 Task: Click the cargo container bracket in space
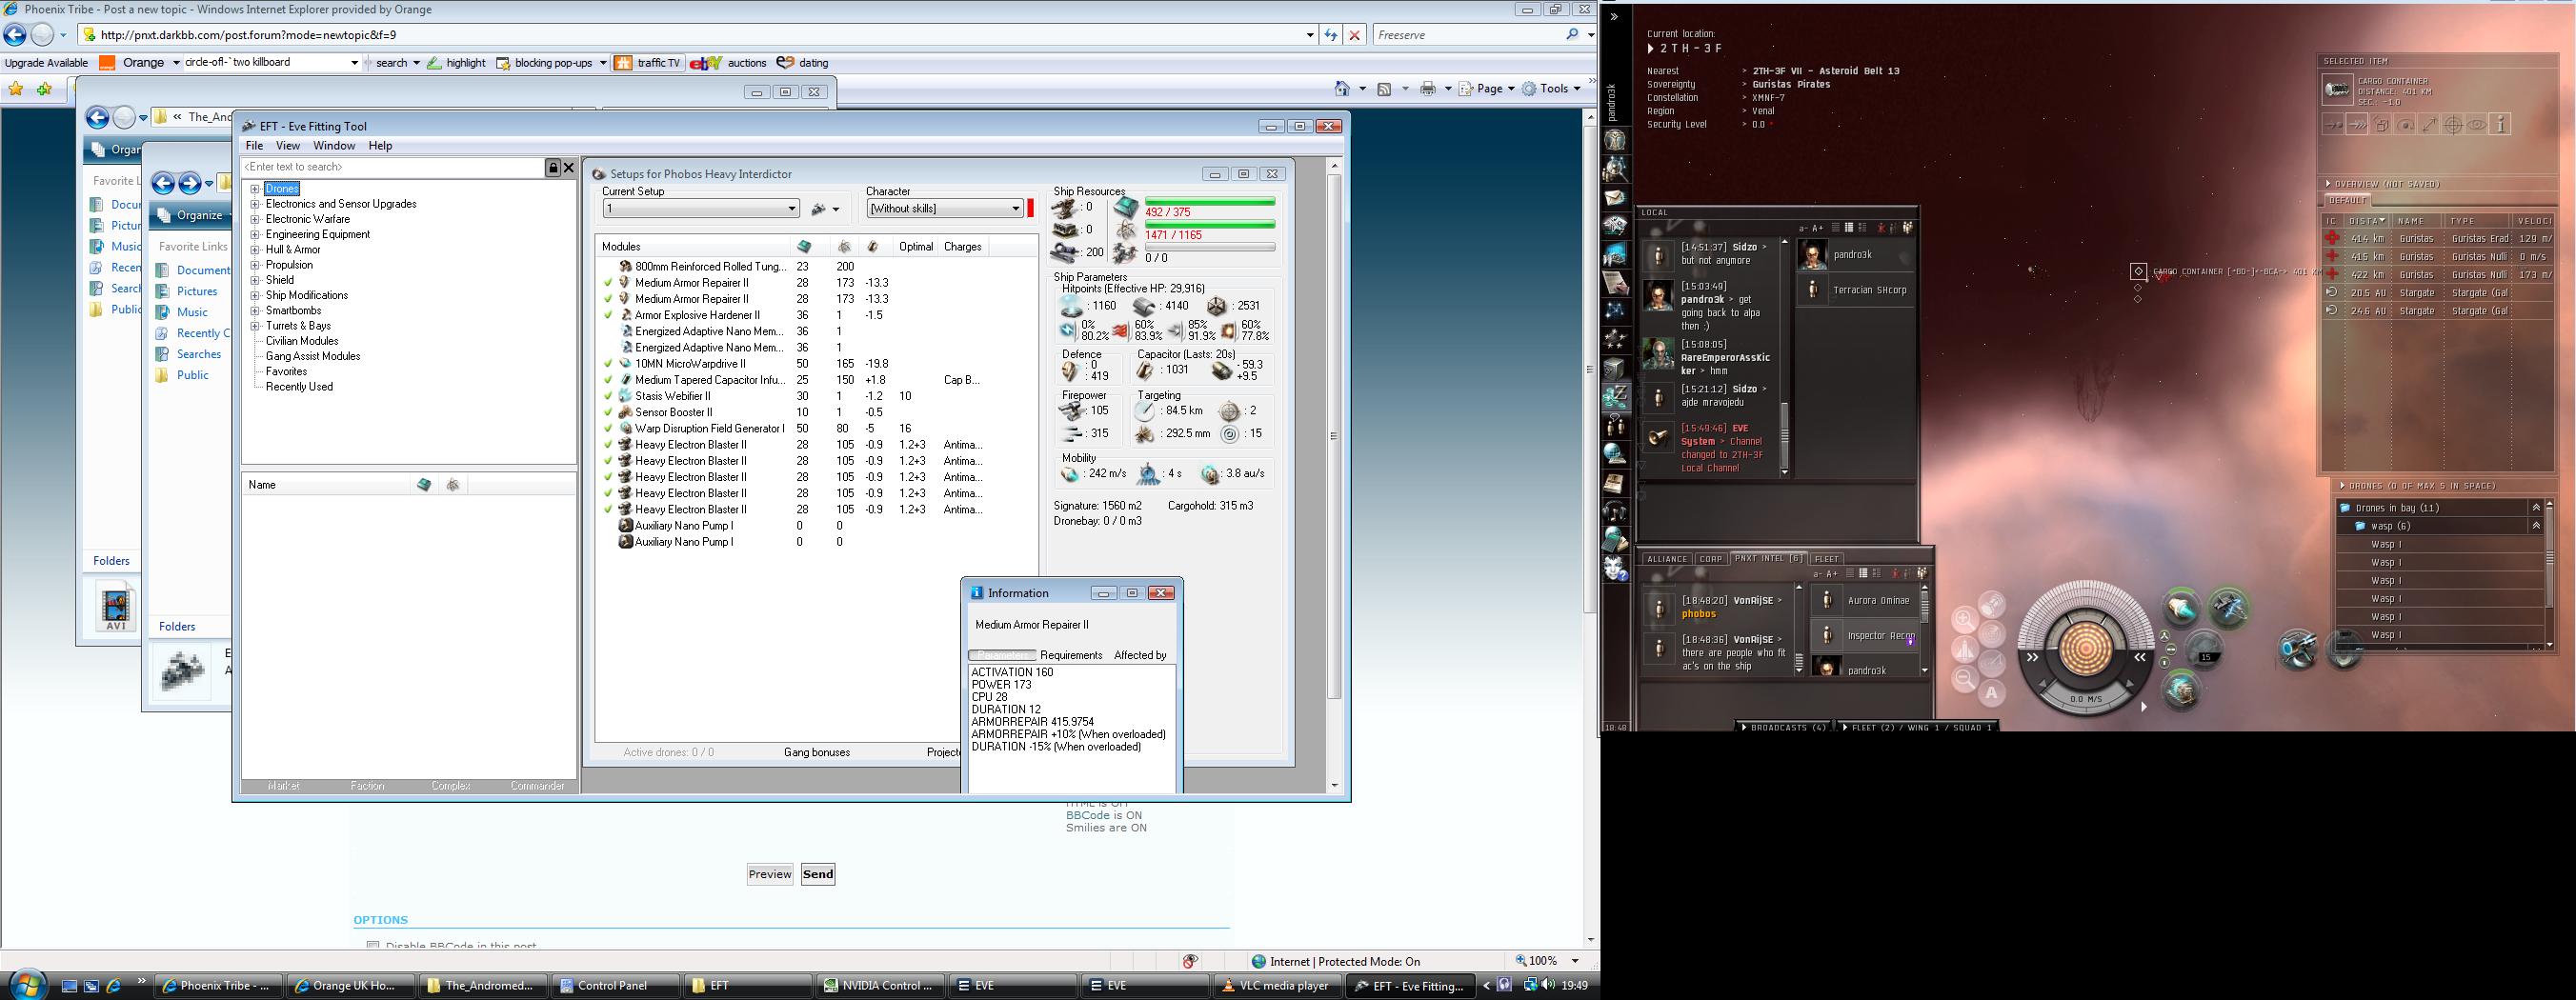2138,271
